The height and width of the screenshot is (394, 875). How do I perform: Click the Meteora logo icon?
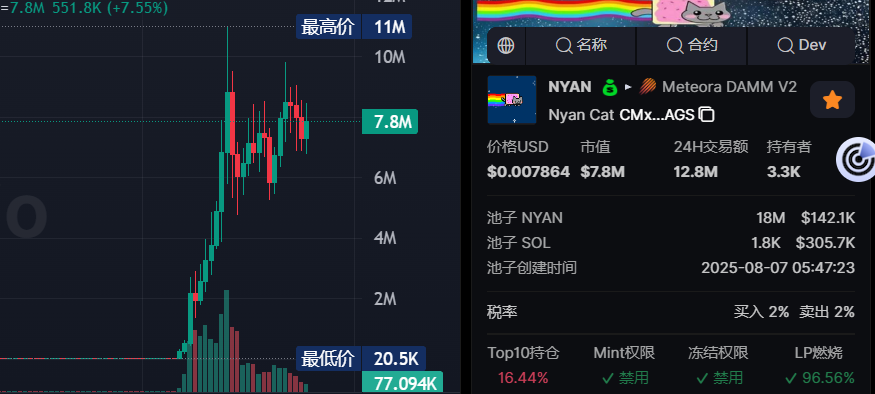648,87
